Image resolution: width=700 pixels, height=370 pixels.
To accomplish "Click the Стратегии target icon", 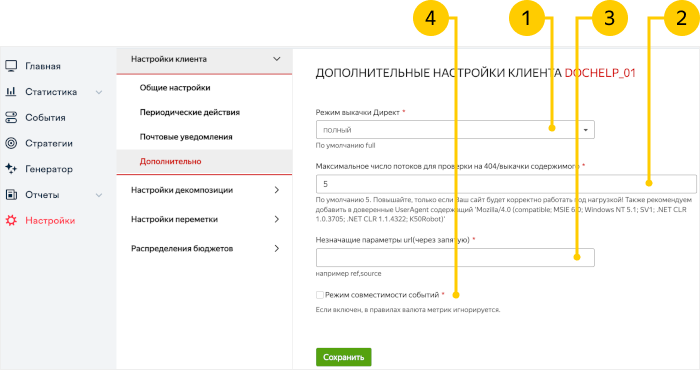I will click(x=11, y=143).
